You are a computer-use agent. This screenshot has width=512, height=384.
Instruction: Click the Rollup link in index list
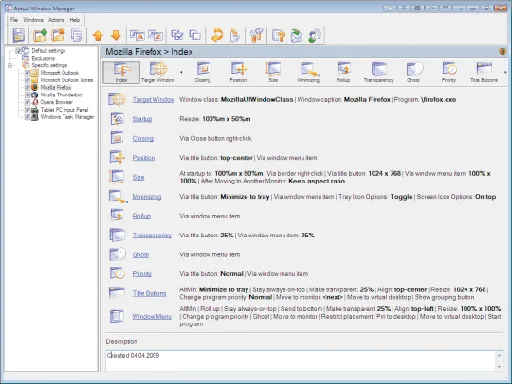tap(142, 216)
